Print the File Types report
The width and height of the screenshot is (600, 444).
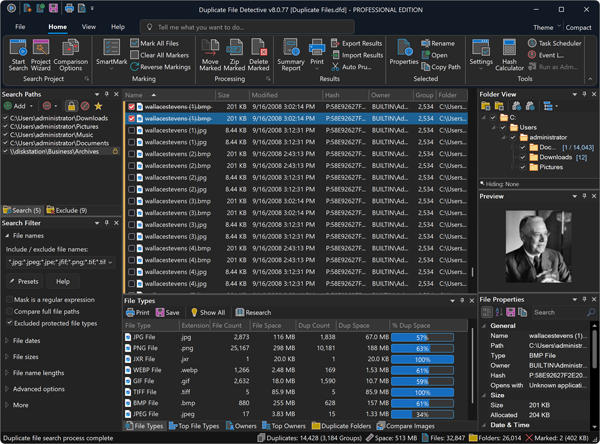(138, 312)
